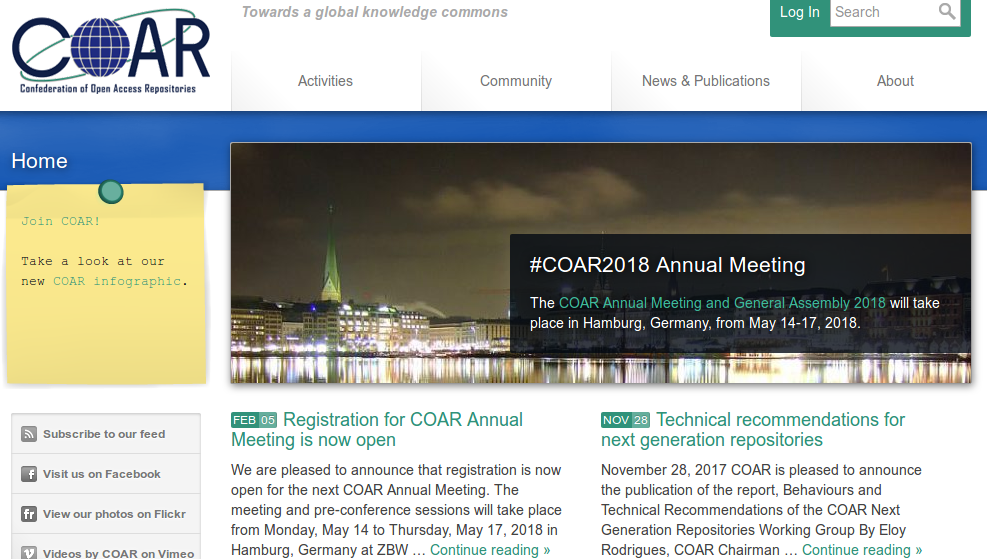987x559 pixels.
Task: Open COAR Annual Meeting and General Assembly 2018 link
Action: tap(722, 302)
